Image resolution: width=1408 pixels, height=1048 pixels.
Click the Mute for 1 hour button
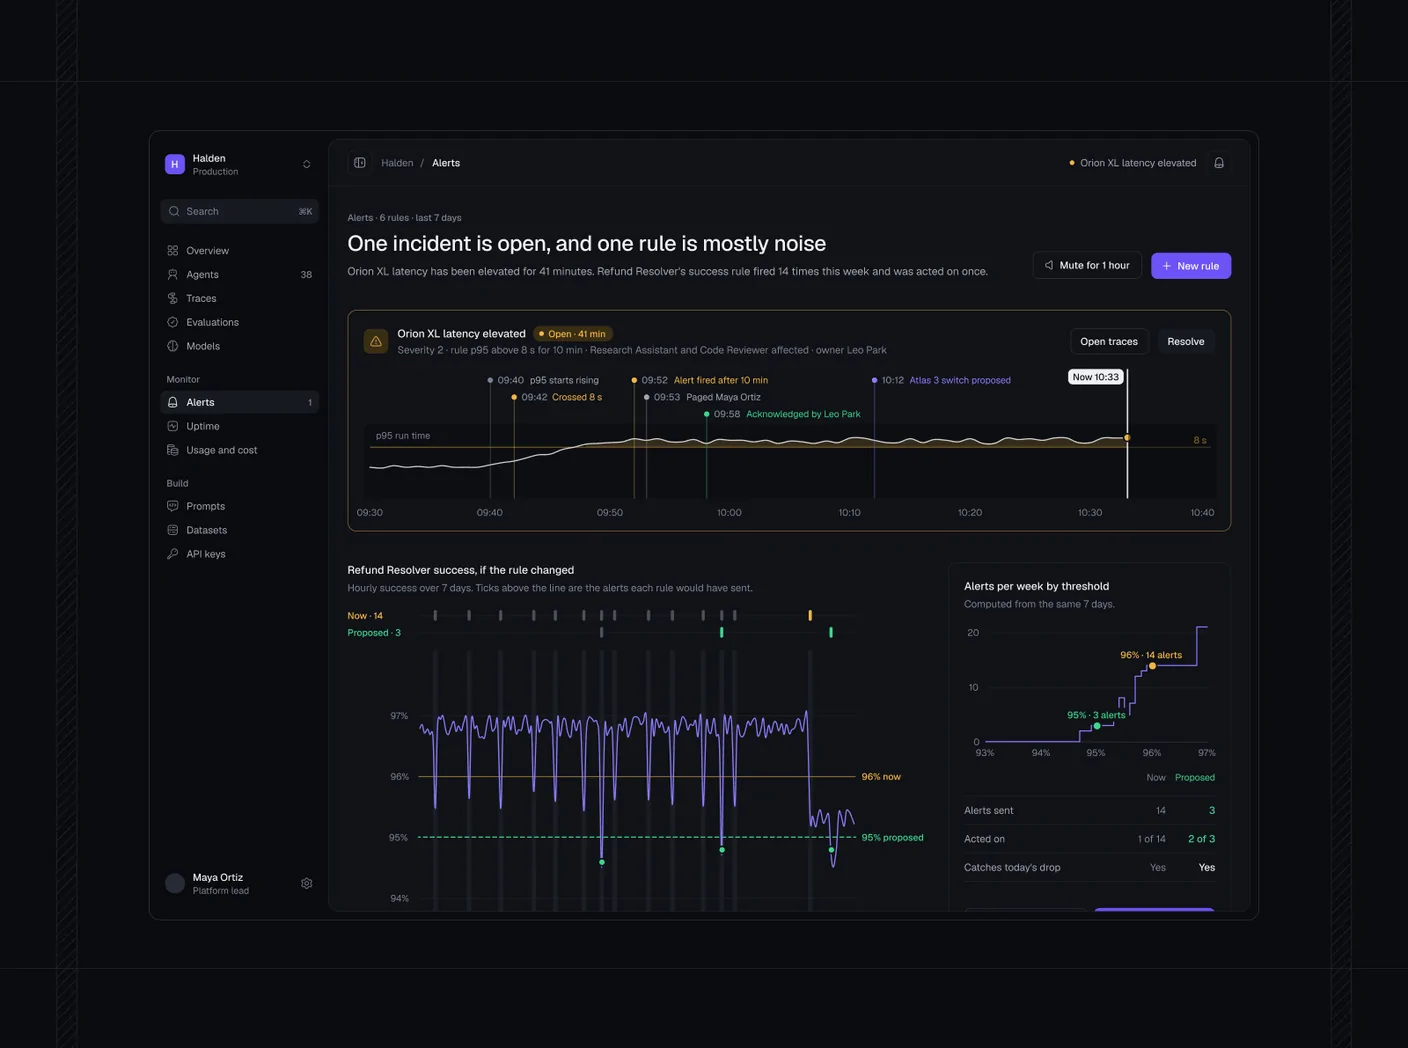[x=1087, y=266]
